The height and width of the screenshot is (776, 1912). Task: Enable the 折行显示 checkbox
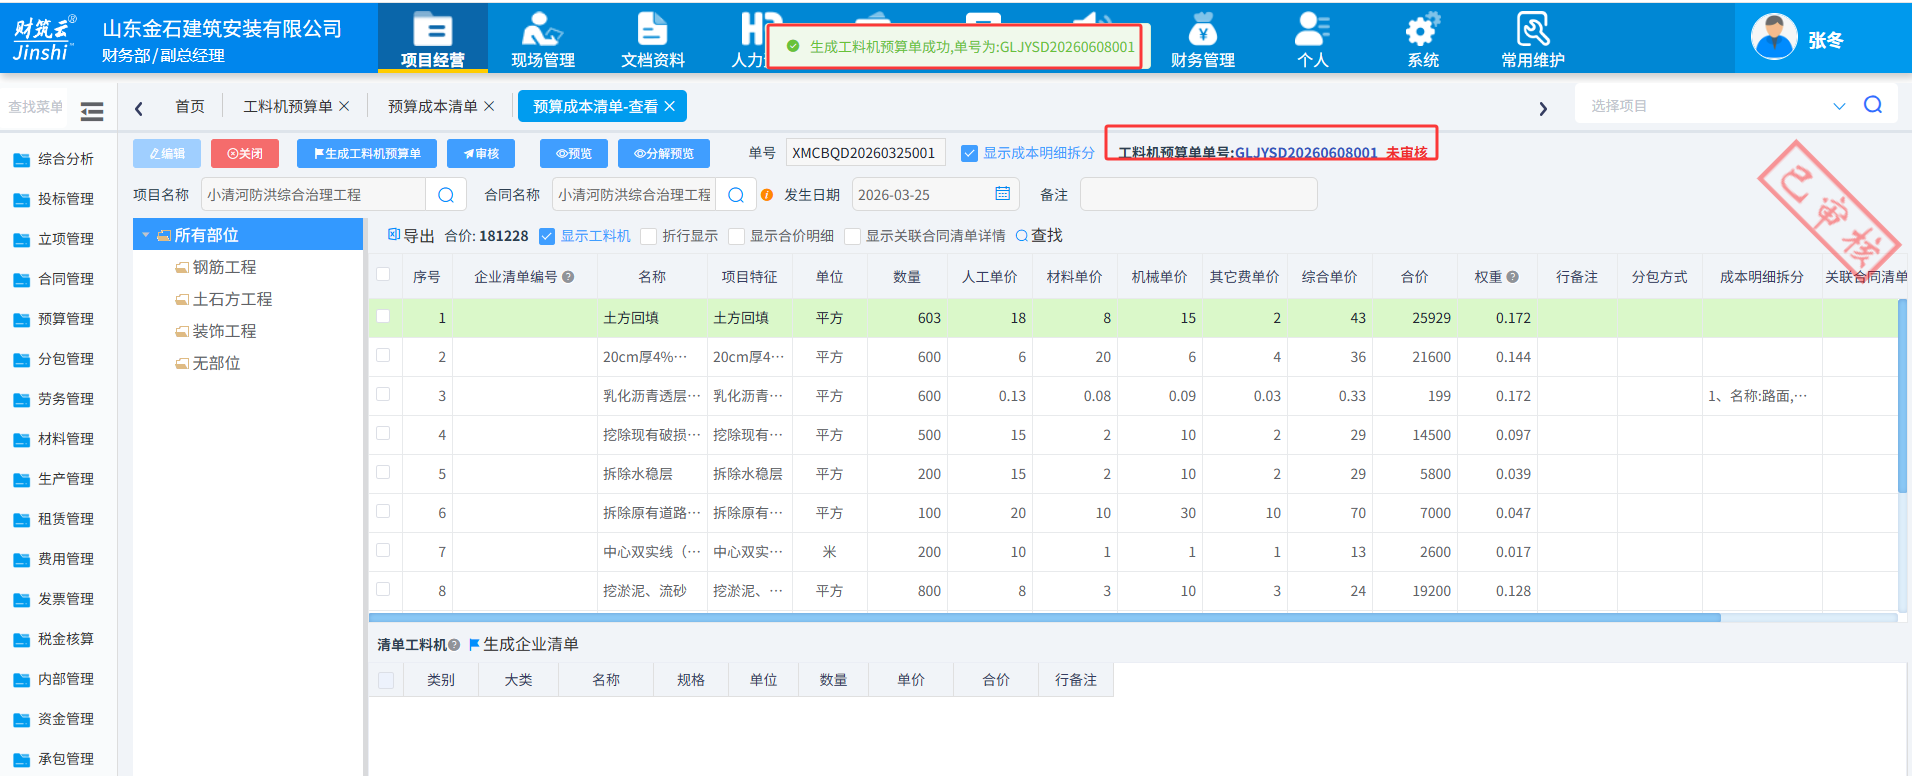click(649, 236)
